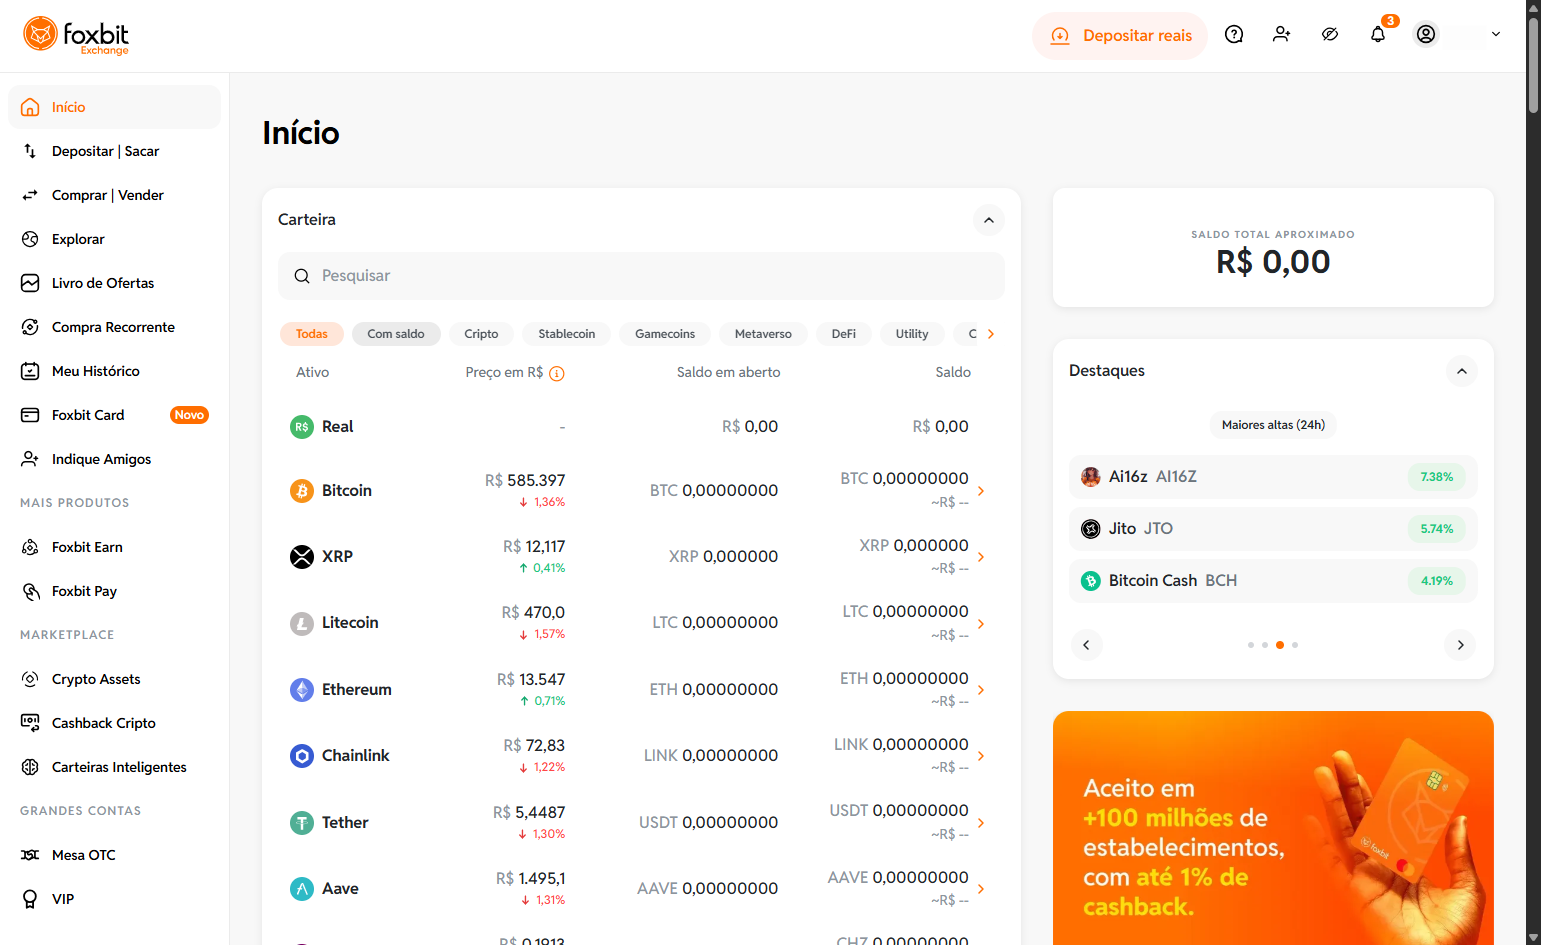This screenshot has height=945, width=1541.
Task: Collapse the Destaques panel
Action: [x=1461, y=371]
